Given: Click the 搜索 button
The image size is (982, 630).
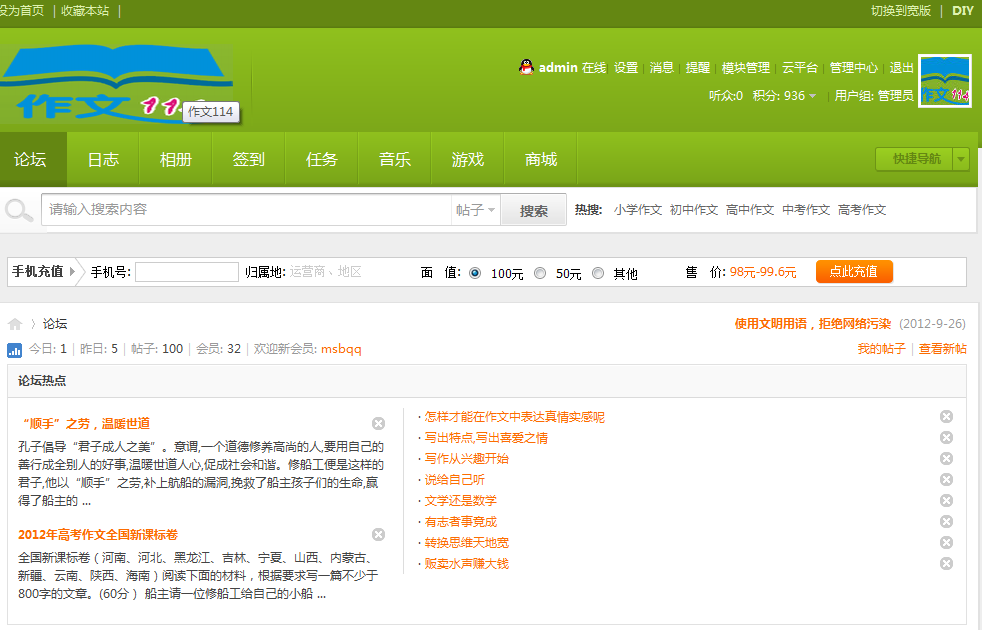Looking at the screenshot, I should point(534,210).
